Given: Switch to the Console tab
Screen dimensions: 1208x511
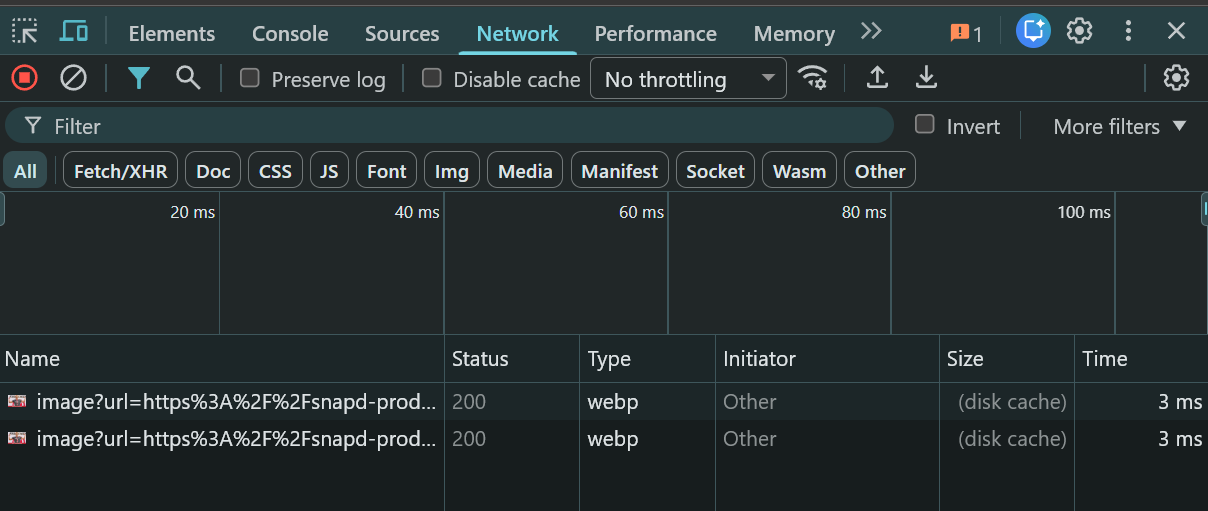Looking at the screenshot, I should 290,33.
